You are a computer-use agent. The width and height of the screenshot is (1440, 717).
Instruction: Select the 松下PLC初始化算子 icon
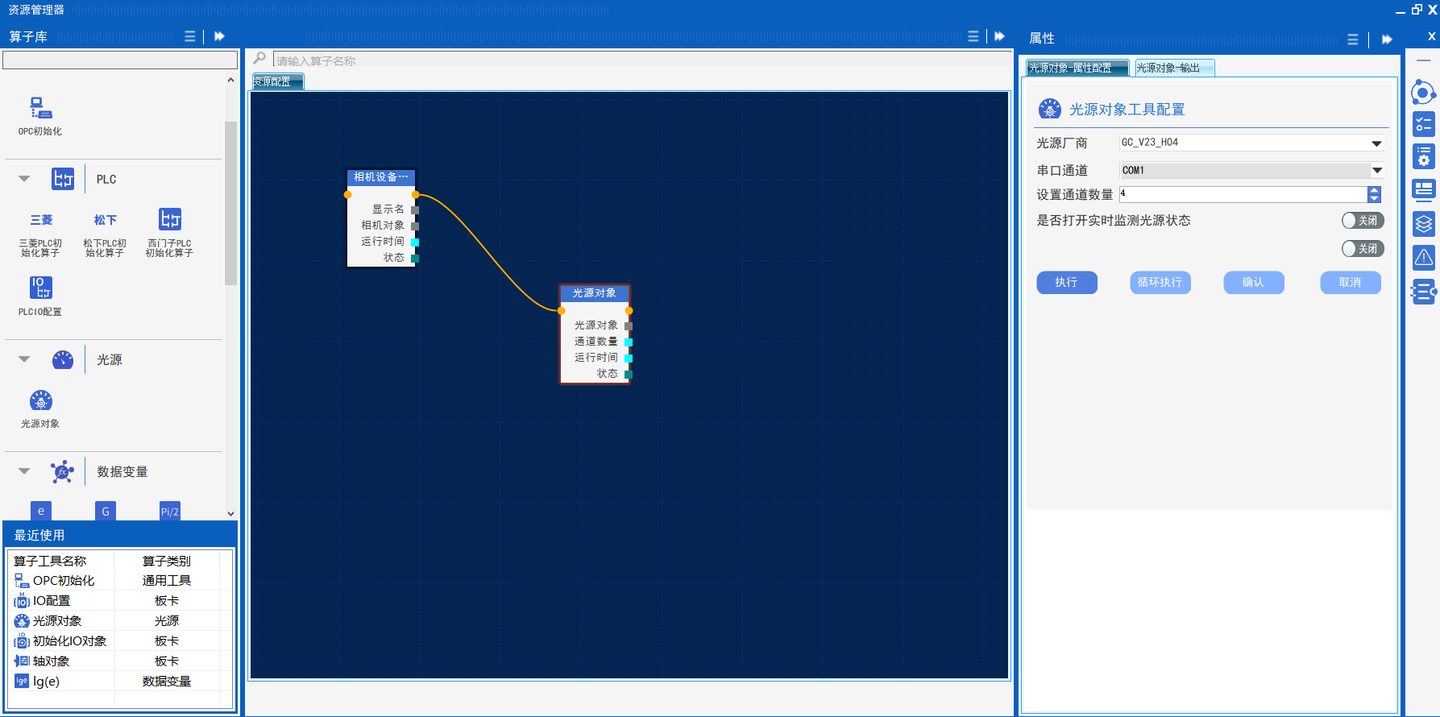point(105,220)
